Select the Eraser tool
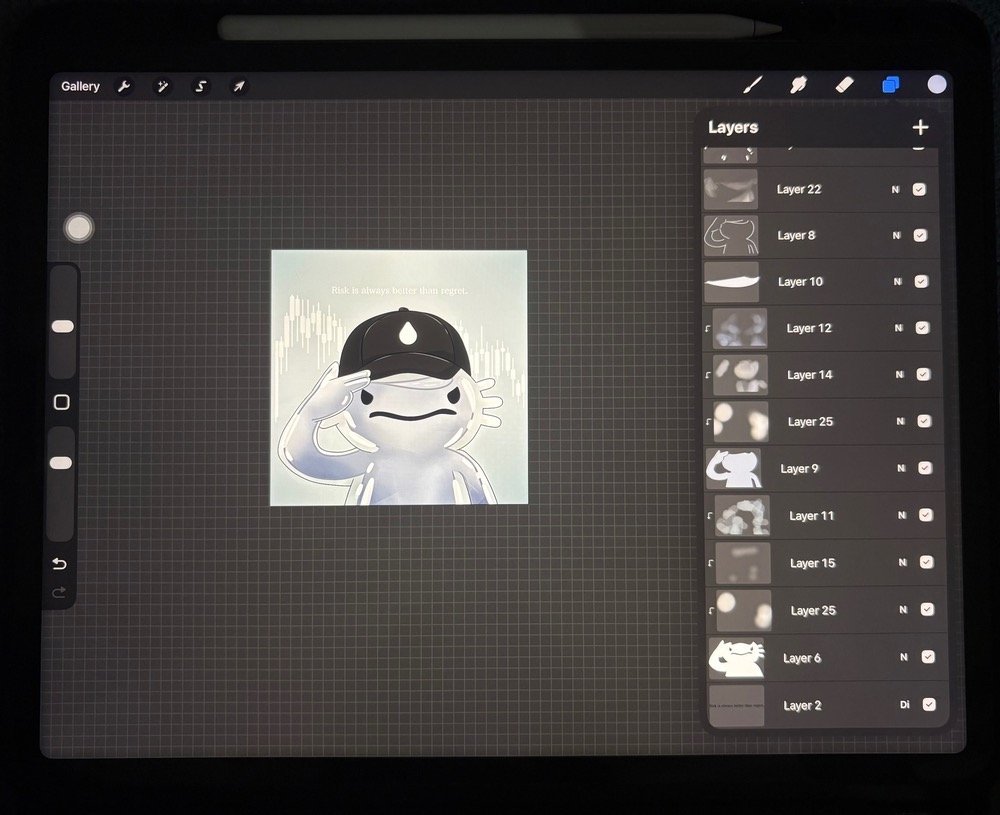 point(844,85)
